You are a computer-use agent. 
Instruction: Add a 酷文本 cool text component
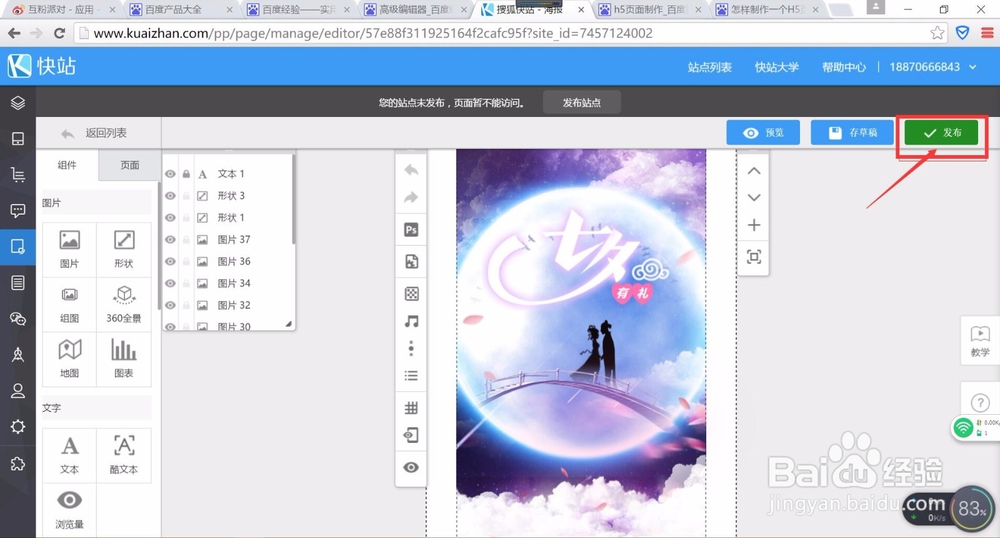[124, 455]
